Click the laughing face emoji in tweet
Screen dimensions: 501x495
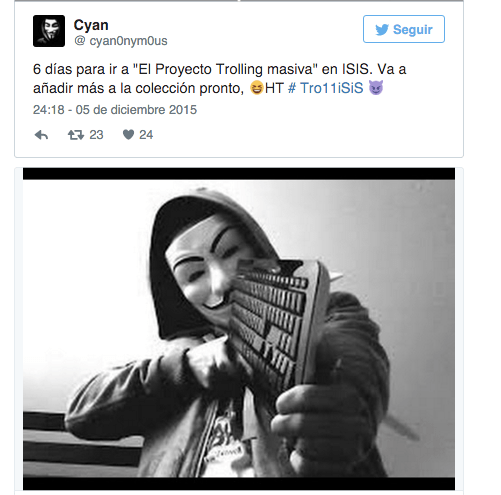257,88
